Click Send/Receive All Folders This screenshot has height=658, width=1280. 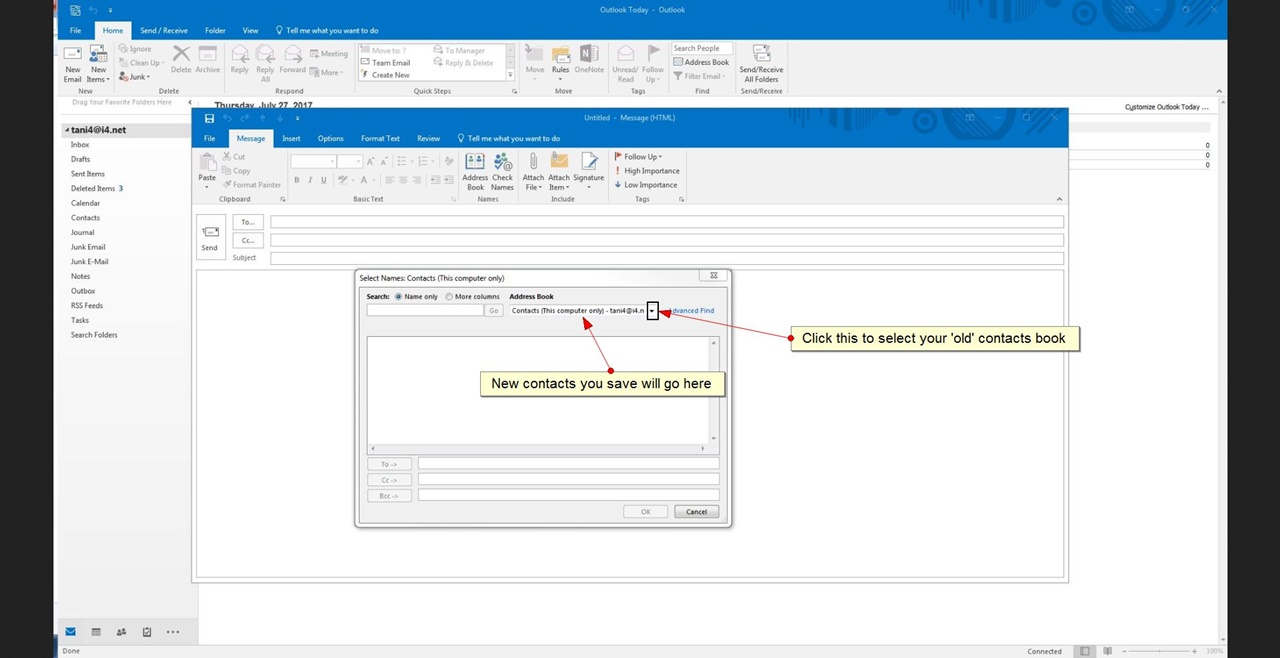point(761,63)
